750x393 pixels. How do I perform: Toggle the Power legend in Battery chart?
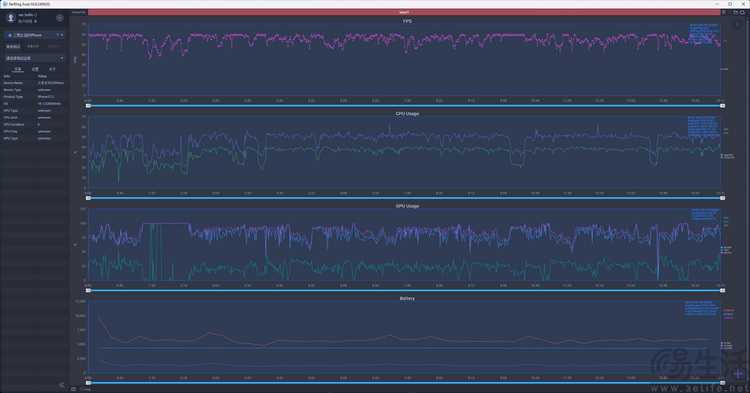pos(727,343)
